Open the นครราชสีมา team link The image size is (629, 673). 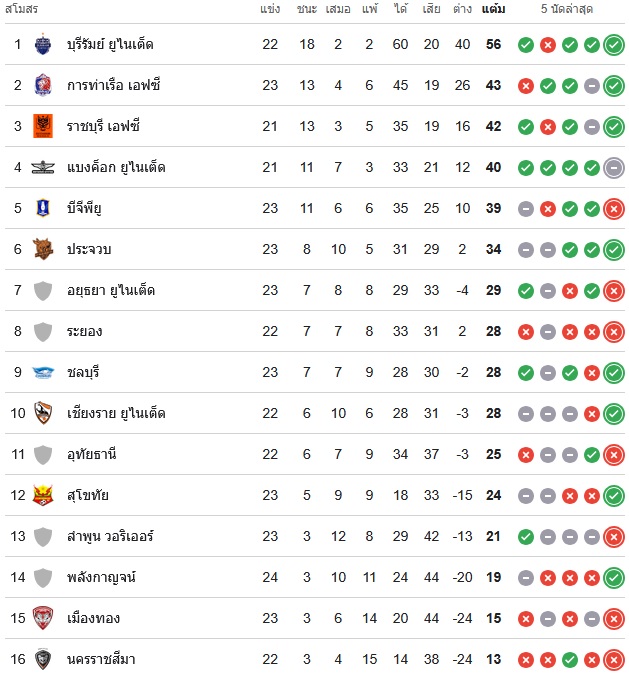pos(101,659)
